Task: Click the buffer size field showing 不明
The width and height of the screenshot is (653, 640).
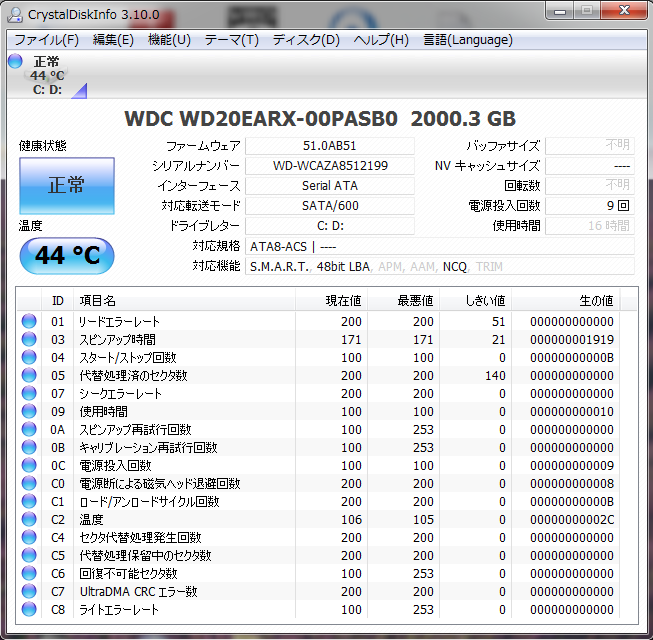Action: pyautogui.click(x=590, y=146)
